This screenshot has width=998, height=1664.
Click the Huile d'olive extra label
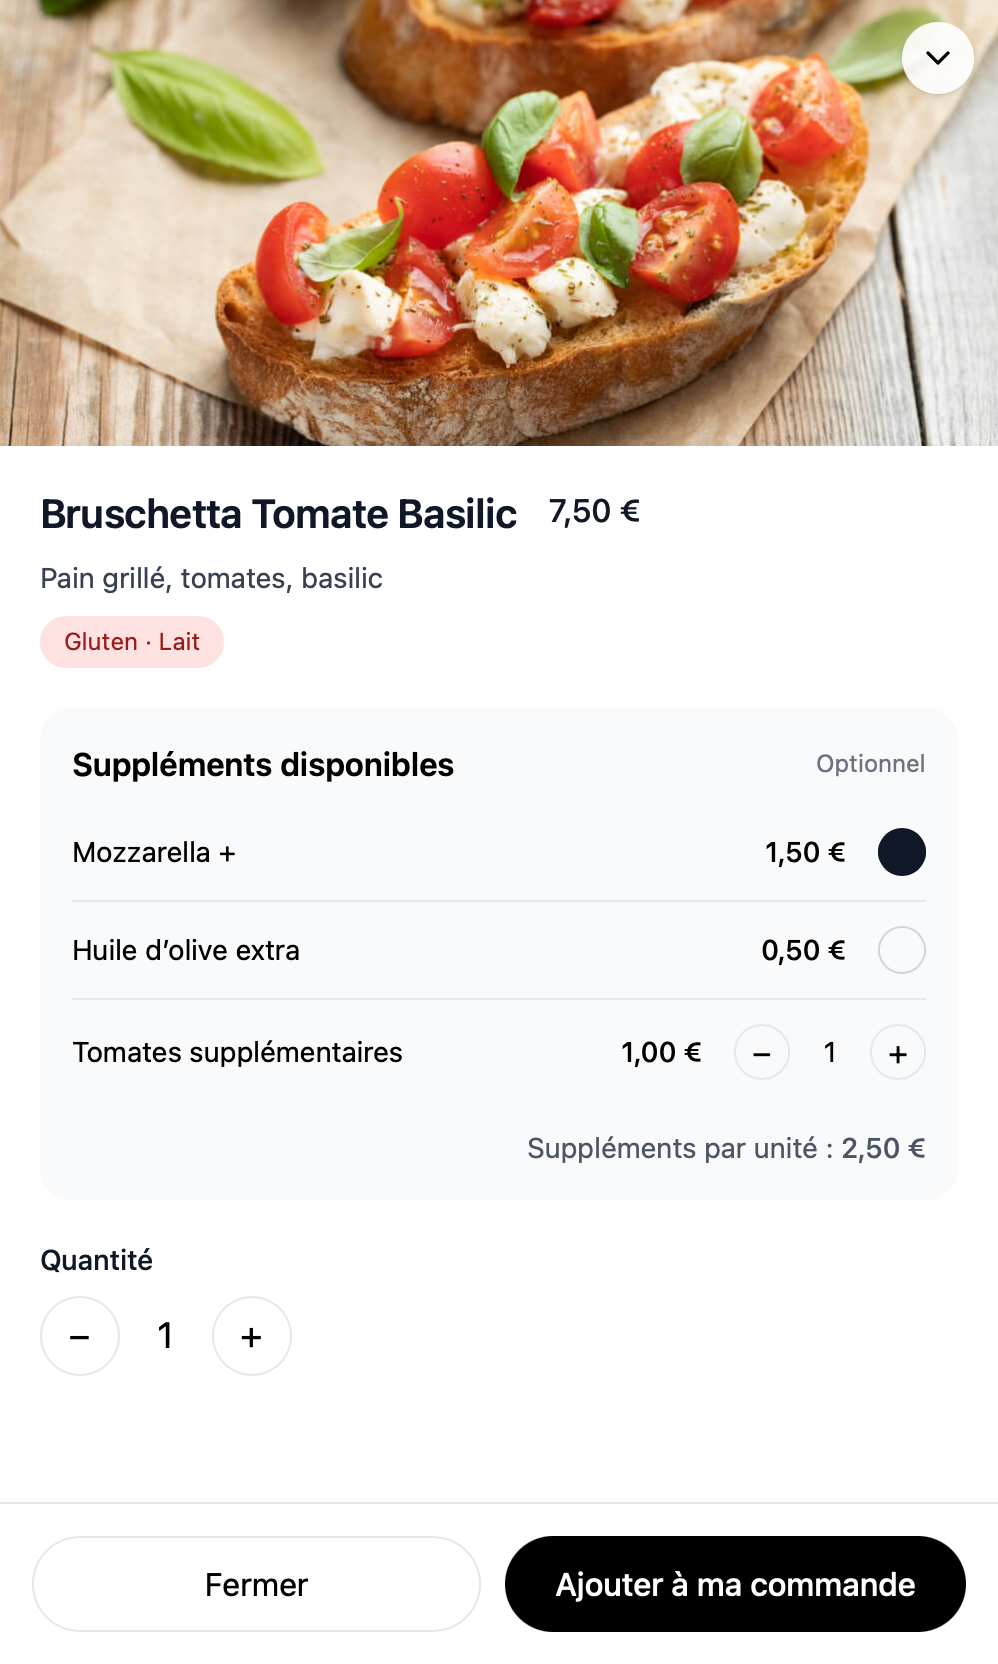tap(186, 950)
